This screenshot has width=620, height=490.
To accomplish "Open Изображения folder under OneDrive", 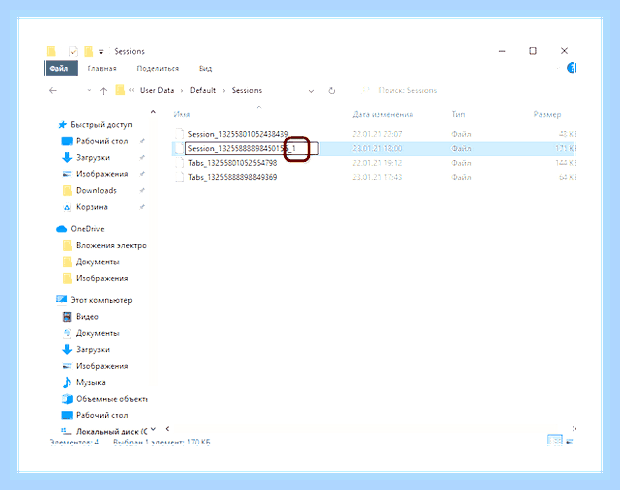I will [102, 278].
